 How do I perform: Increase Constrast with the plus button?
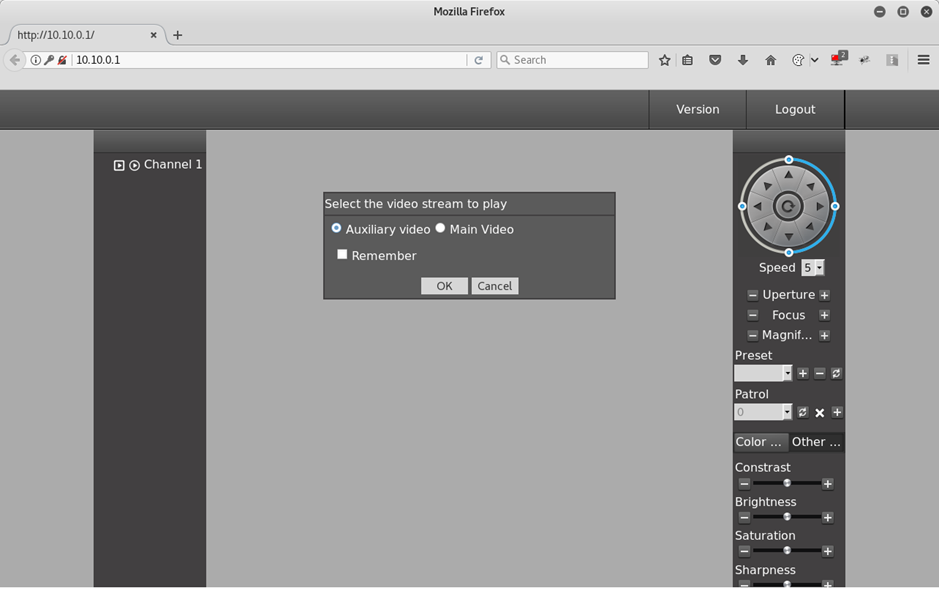click(x=828, y=484)
